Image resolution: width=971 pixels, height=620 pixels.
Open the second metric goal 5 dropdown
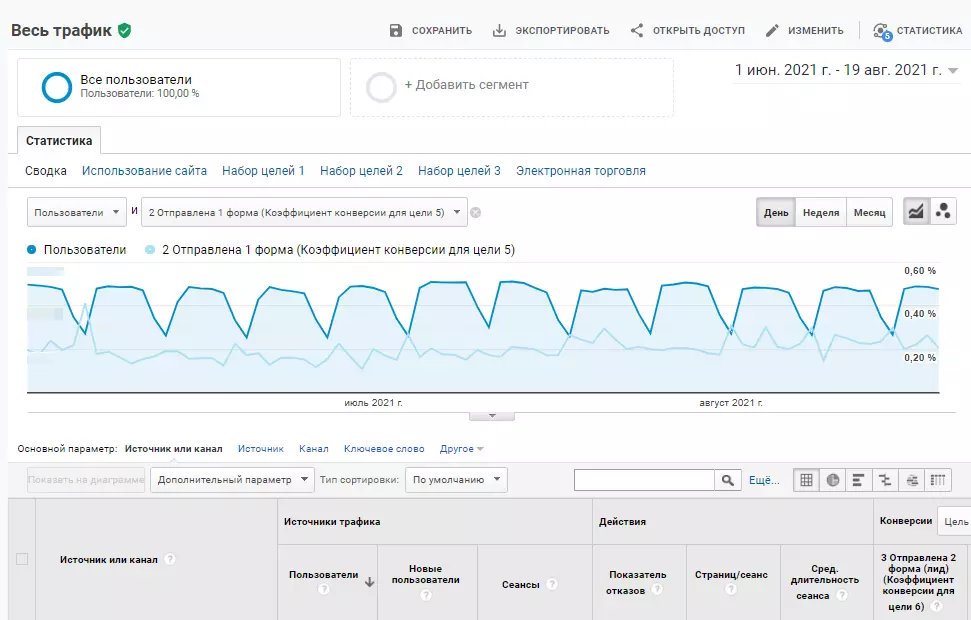[305, 212]
